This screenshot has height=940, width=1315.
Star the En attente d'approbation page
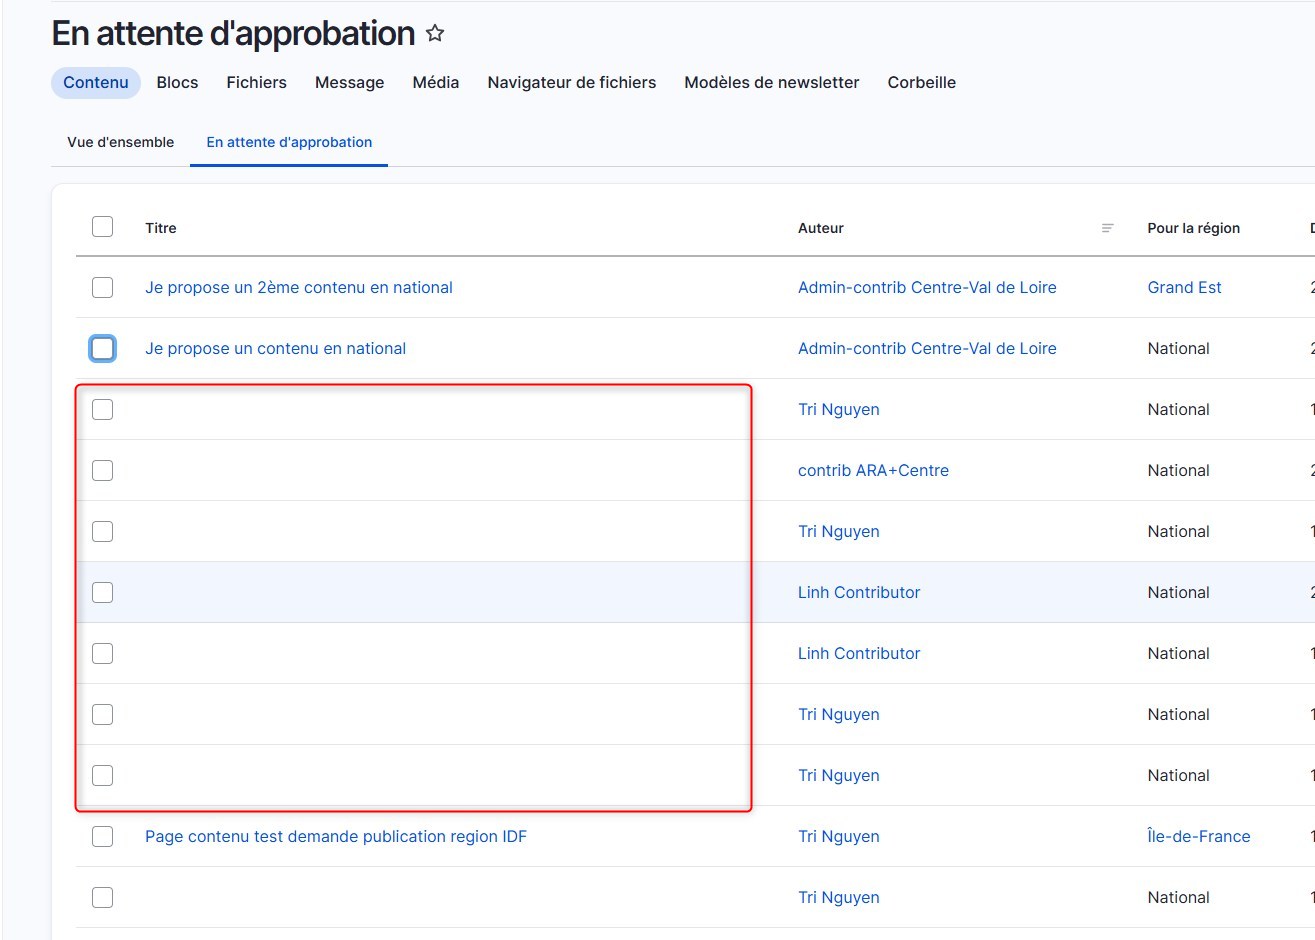pyautogui.click(x=435, y=34)
